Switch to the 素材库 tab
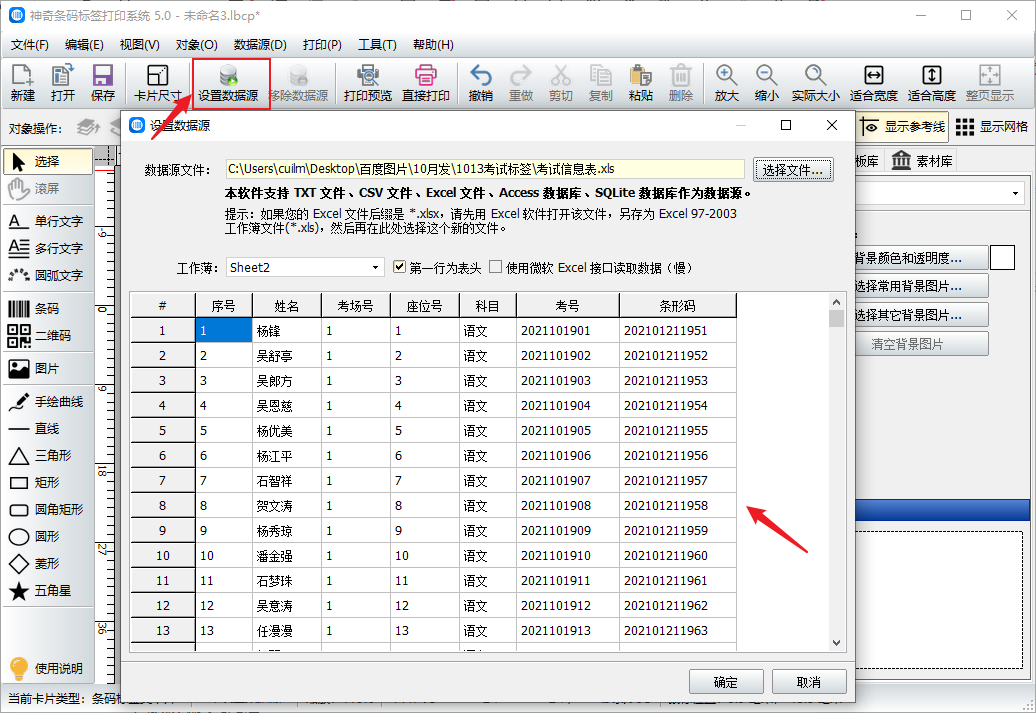 point(922,161)
